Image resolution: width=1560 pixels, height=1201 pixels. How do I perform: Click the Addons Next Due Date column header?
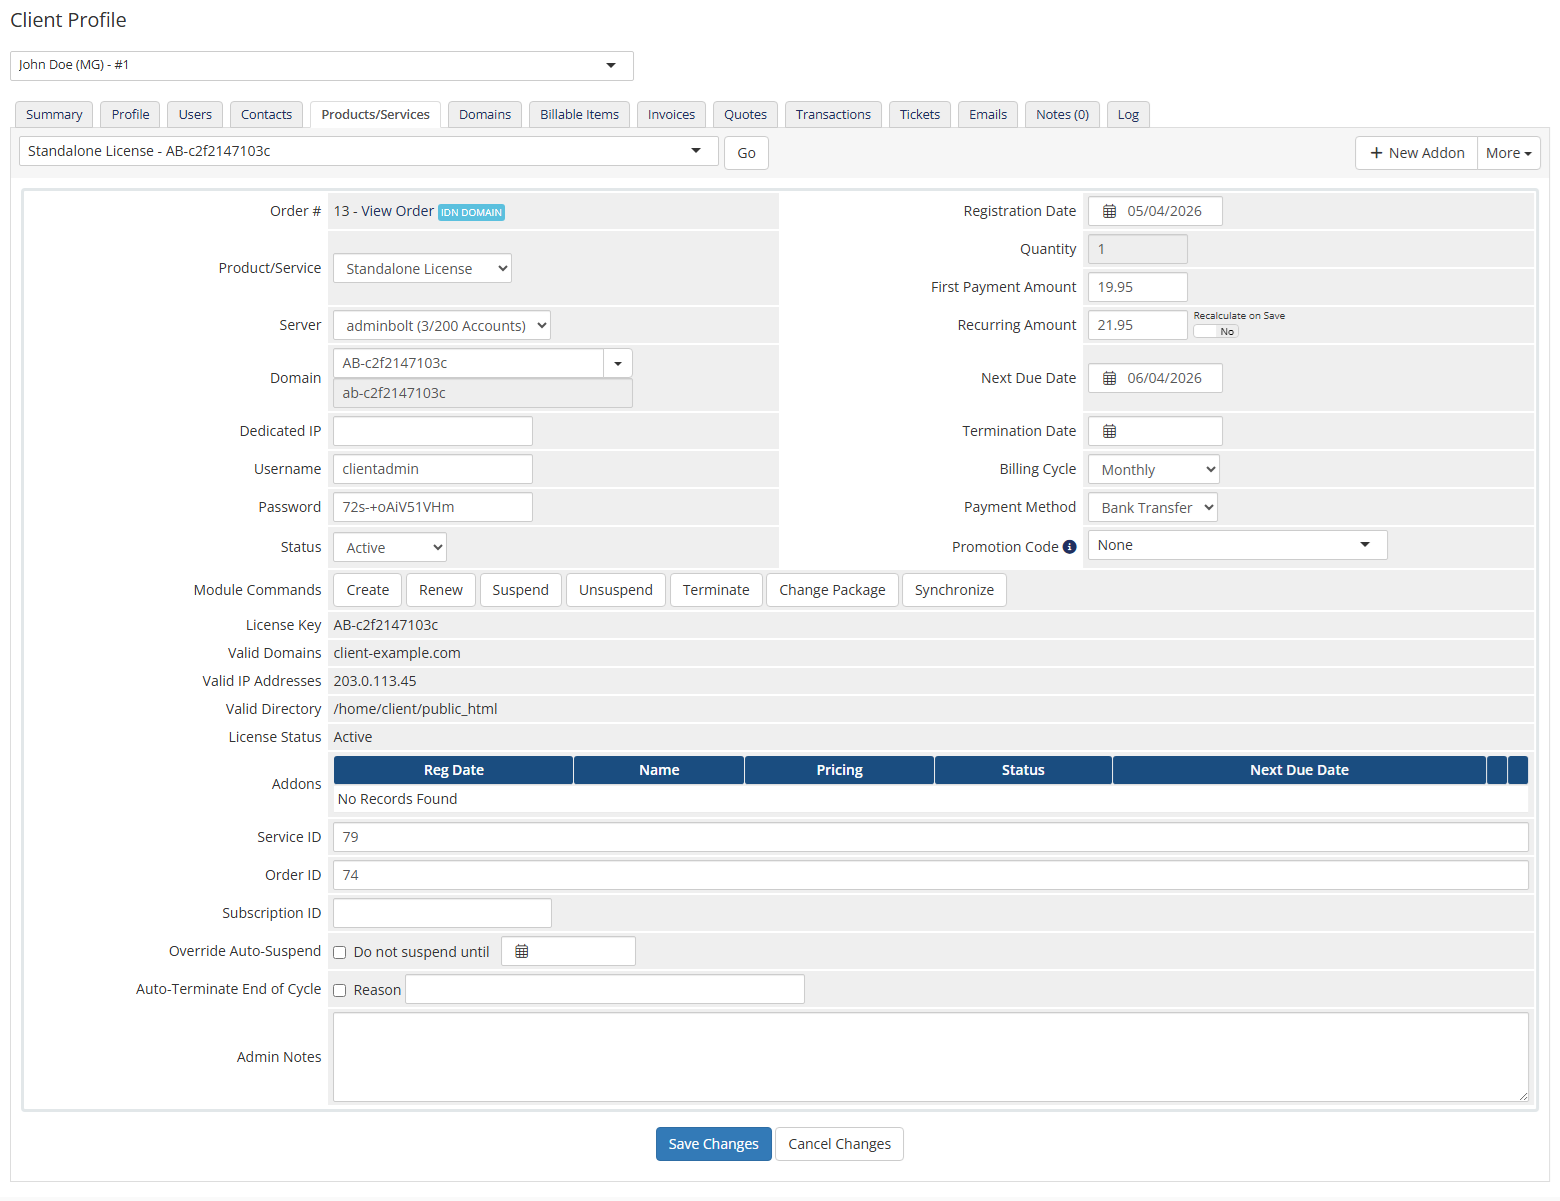tap(1299, 770)
